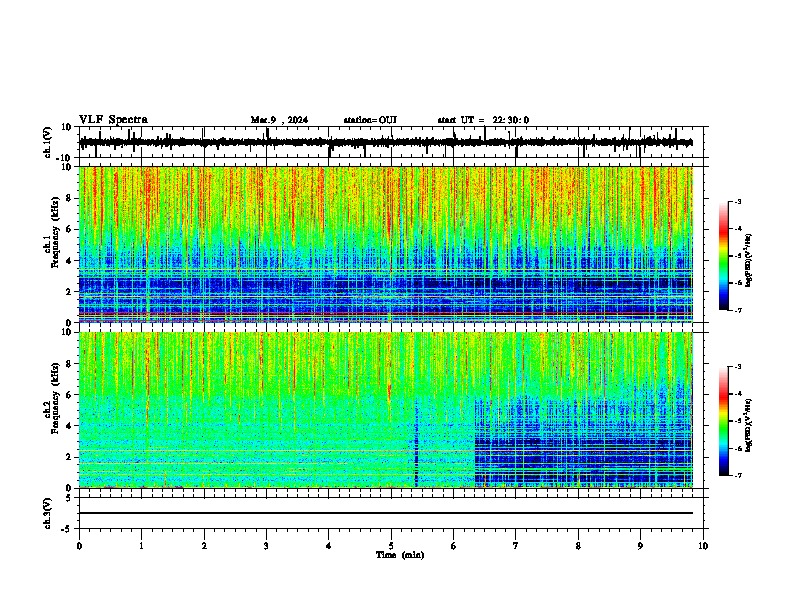Image resolution: width=792 pixels, height=612 pixels.
Task: Click the "2" kHz tick on ch.2 spectrogram
Action: click(69, 457)
